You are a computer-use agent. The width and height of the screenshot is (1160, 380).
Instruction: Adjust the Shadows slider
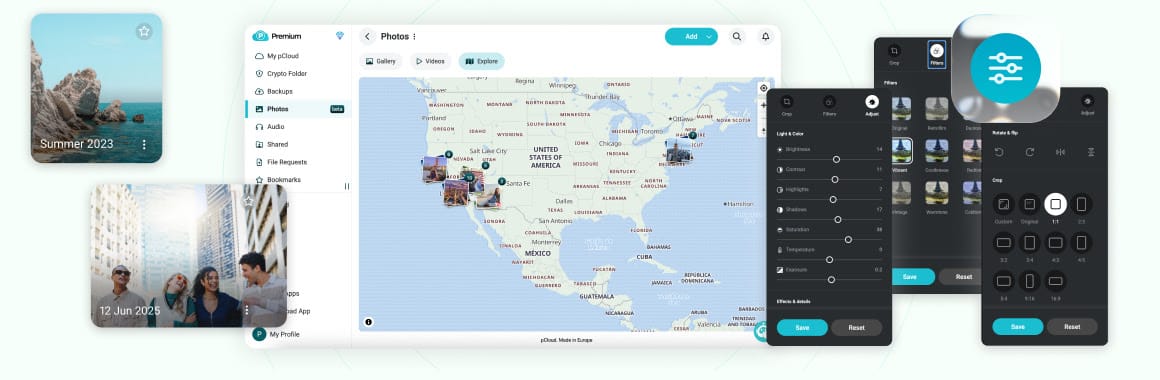click(838, 220)
